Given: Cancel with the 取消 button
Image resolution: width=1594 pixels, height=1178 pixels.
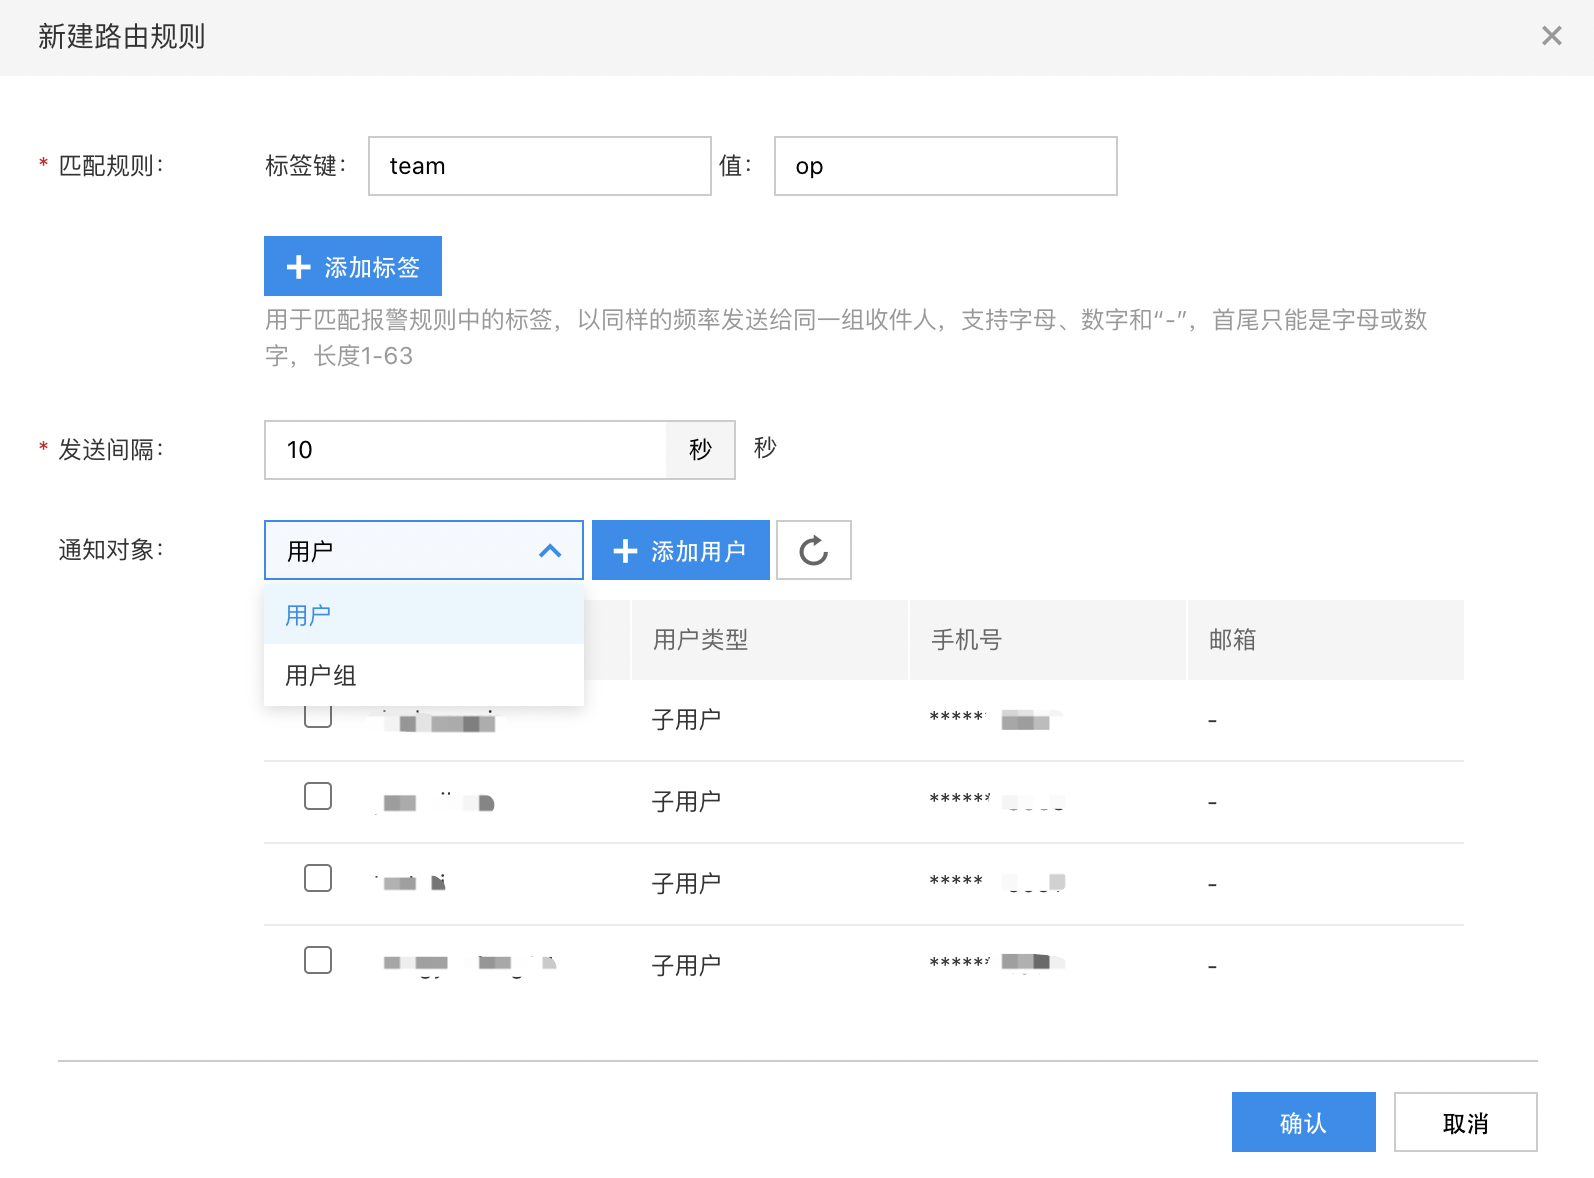Looking at the screenshot, I should pyautogui.click(x=1466, y=1122).
